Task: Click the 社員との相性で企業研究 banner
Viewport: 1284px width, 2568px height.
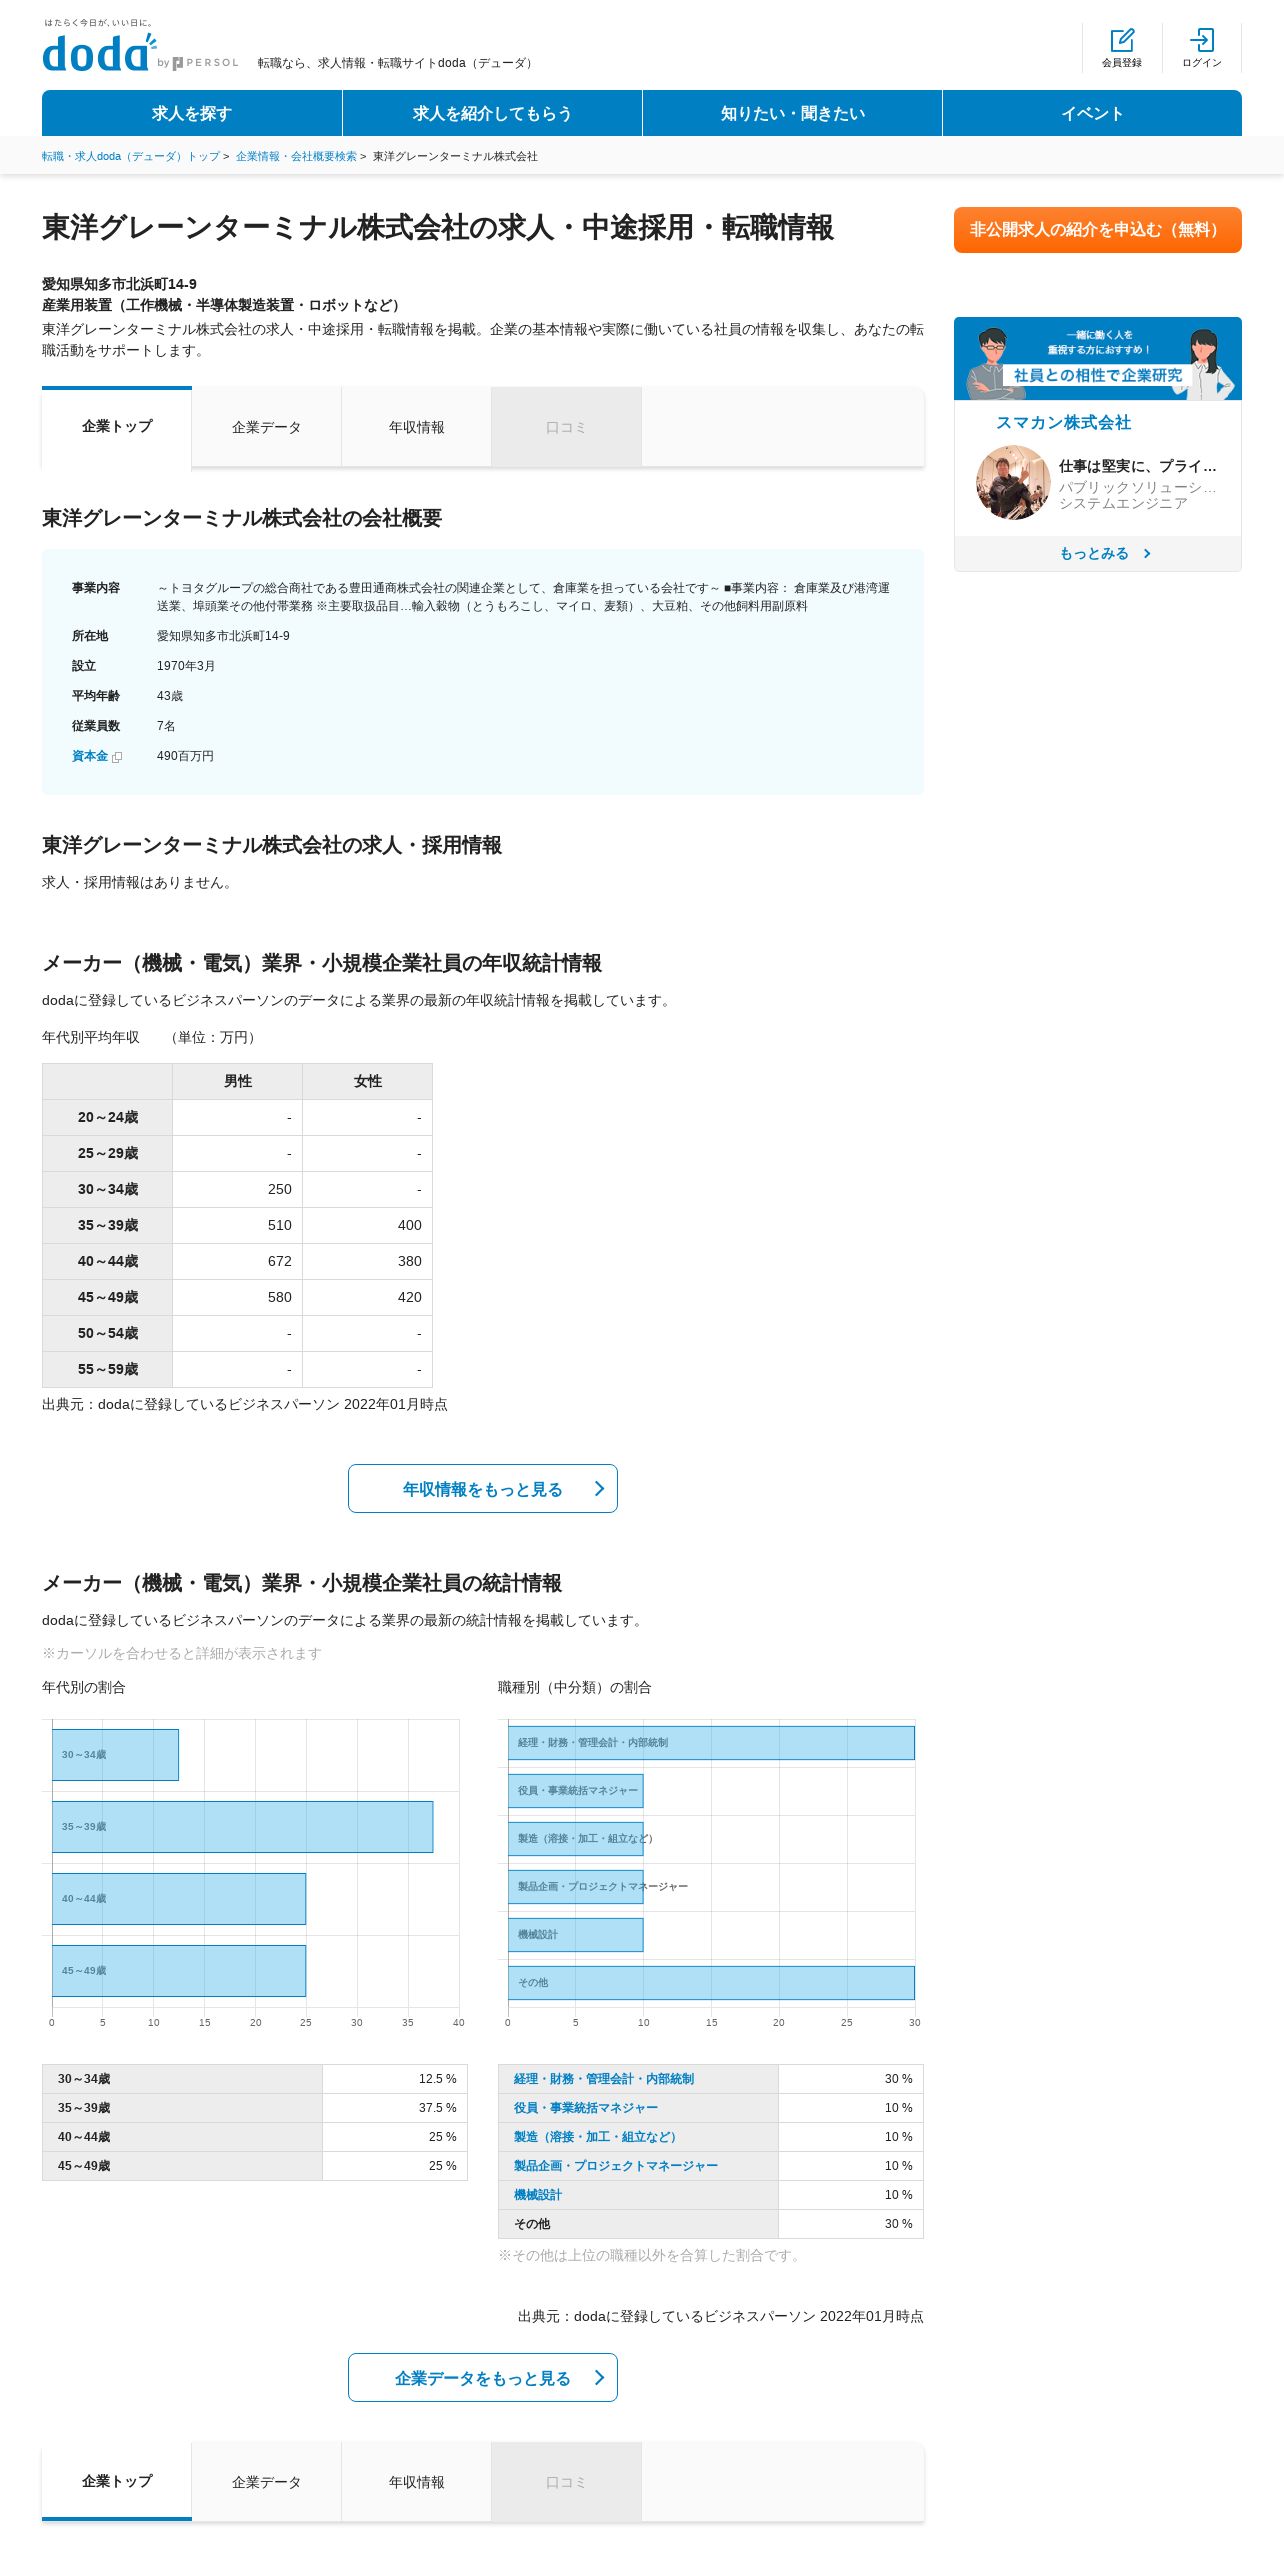Action: point(1097,359)
